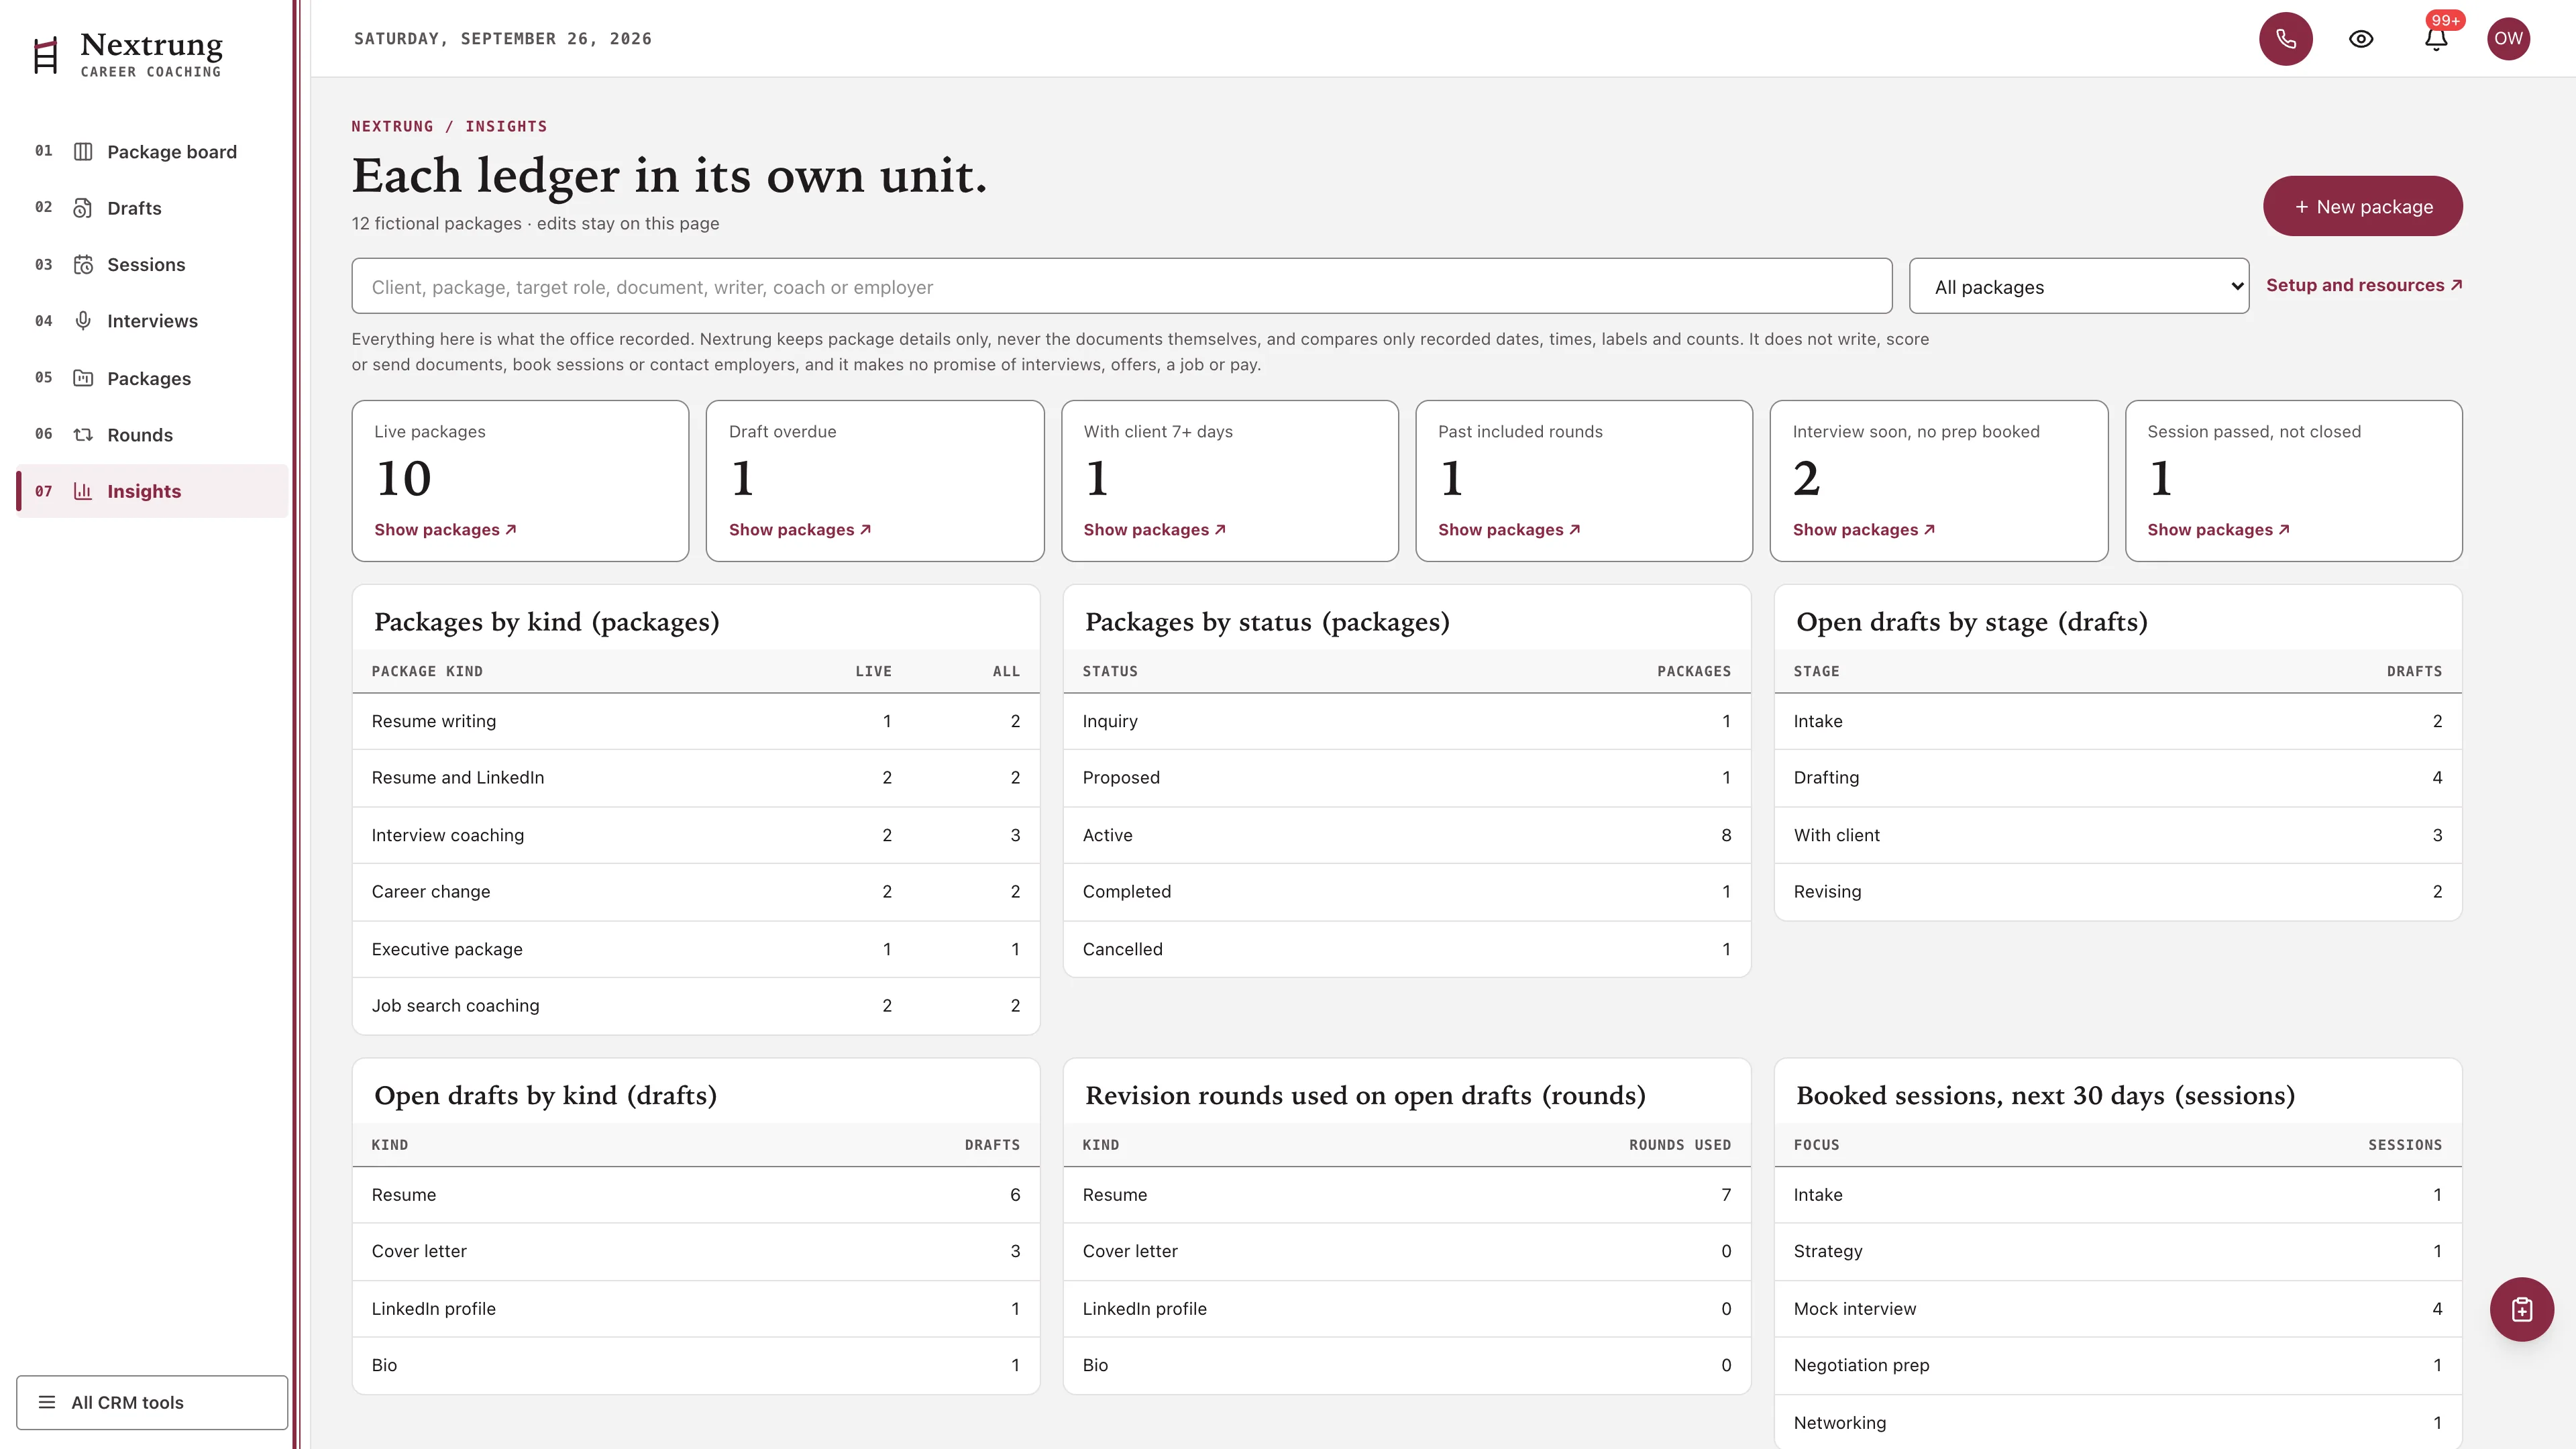Image resolution: width=2576 pixels, height=1449 pixels.
Task: Click the Revising stage row
Action: coord(2117,892)
